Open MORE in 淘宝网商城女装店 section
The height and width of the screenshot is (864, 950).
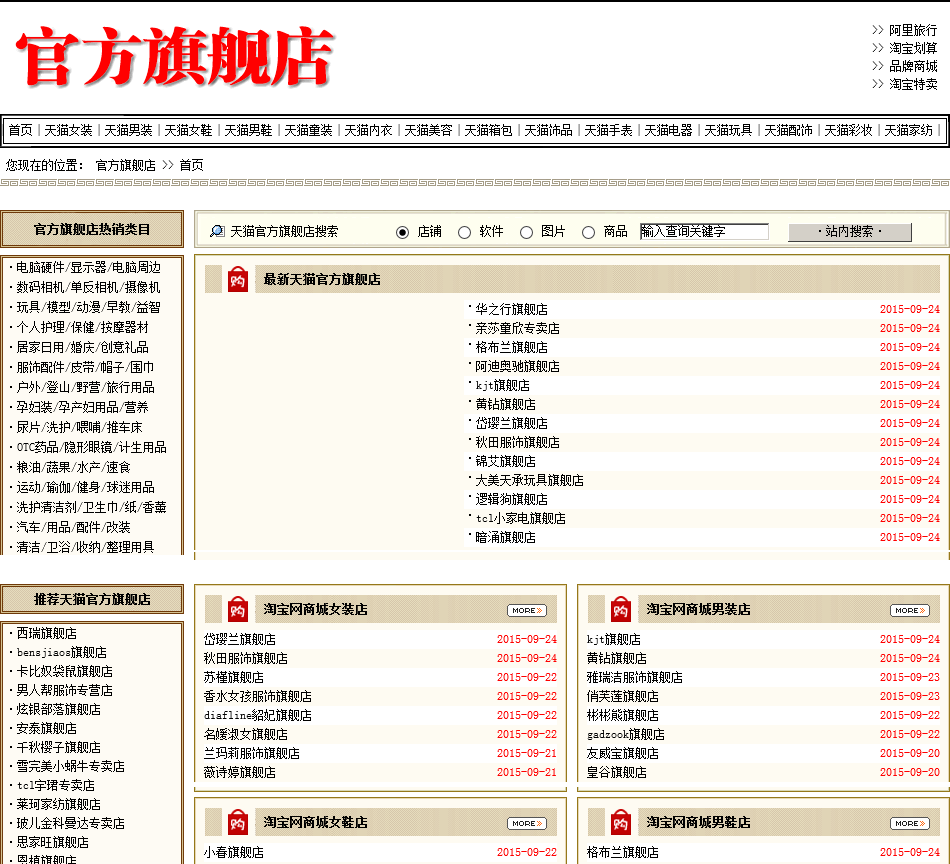[527, 611]
